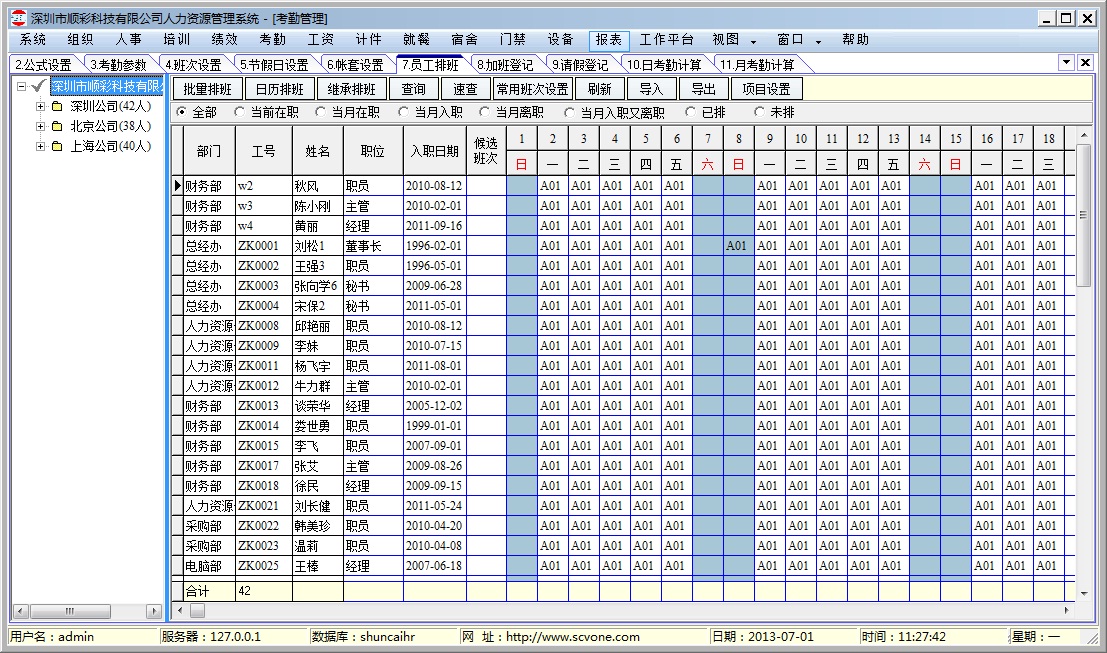The image size is (1107, 653).
Task: Click the tree panel horizontal scrollbar thumb
Action: tap(70, 611)
